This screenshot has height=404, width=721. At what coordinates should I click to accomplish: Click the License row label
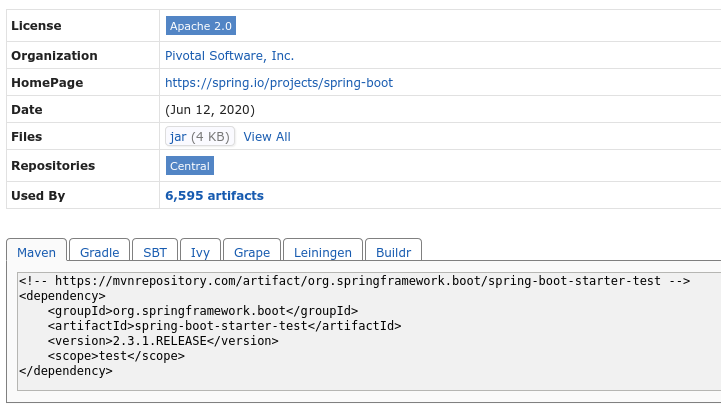point(36,26)
